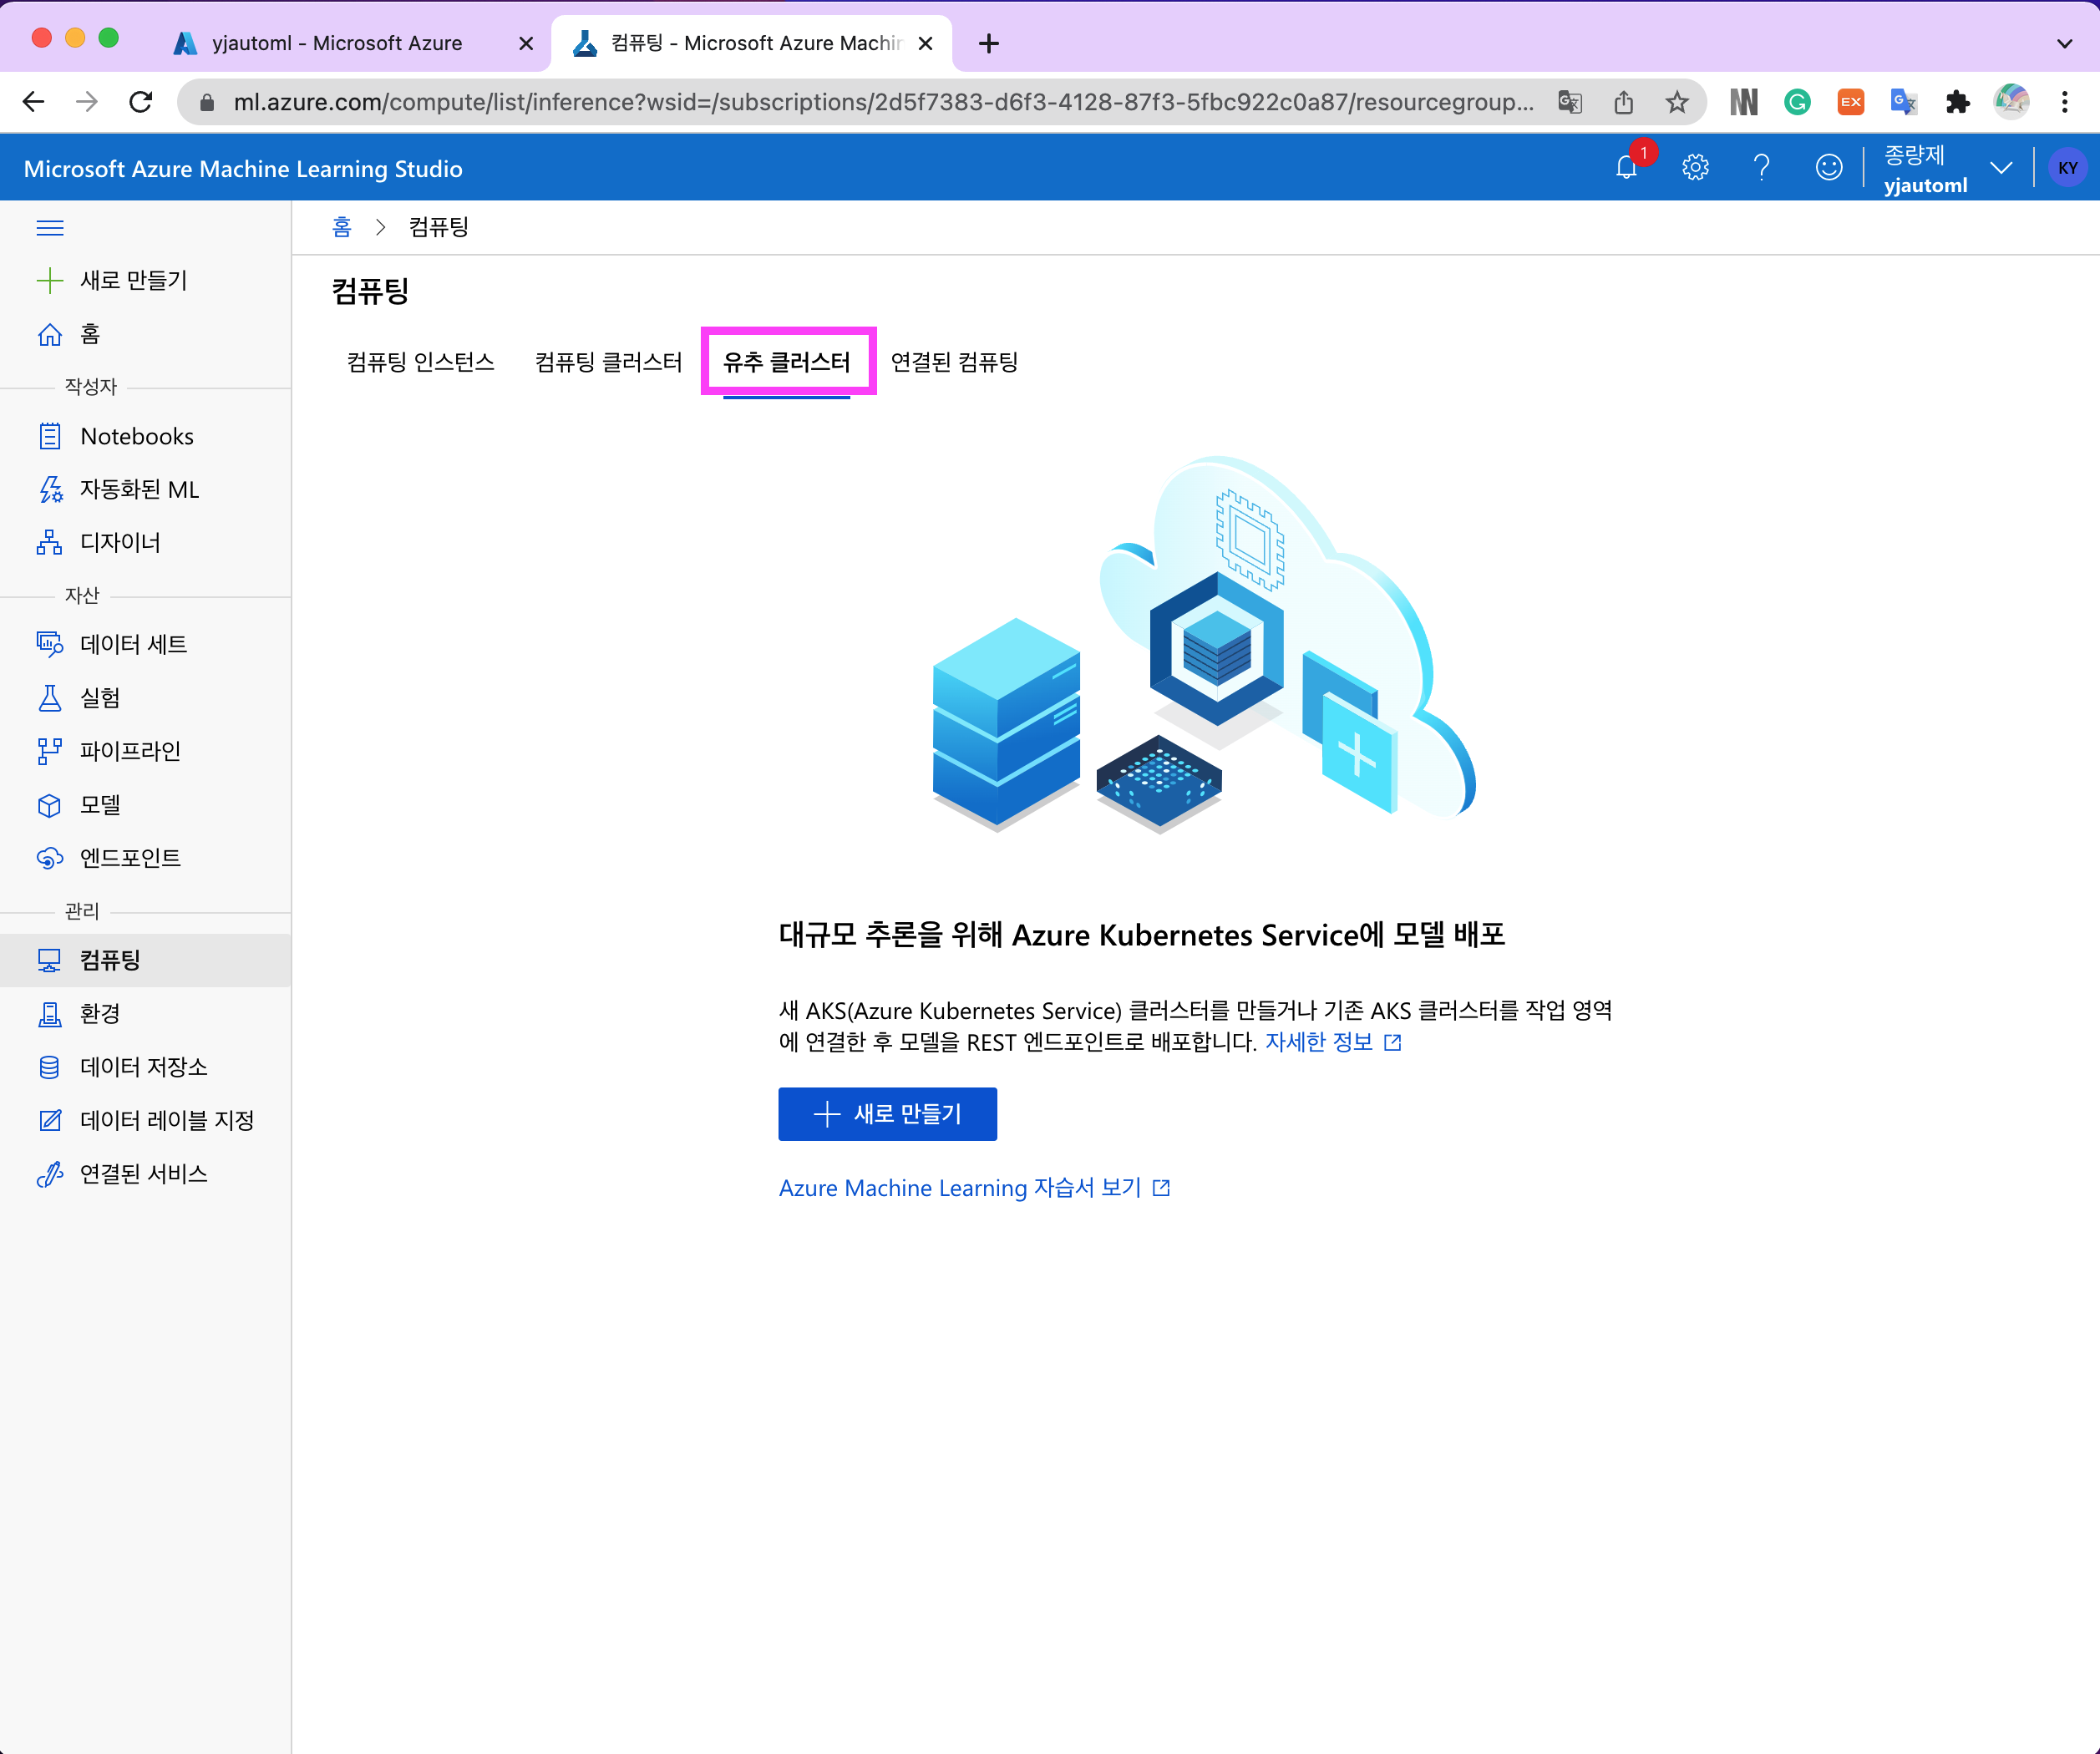
Task: Switch to 컴퓨팅 인스턴스 tab
Action: [x=420, y=362]
